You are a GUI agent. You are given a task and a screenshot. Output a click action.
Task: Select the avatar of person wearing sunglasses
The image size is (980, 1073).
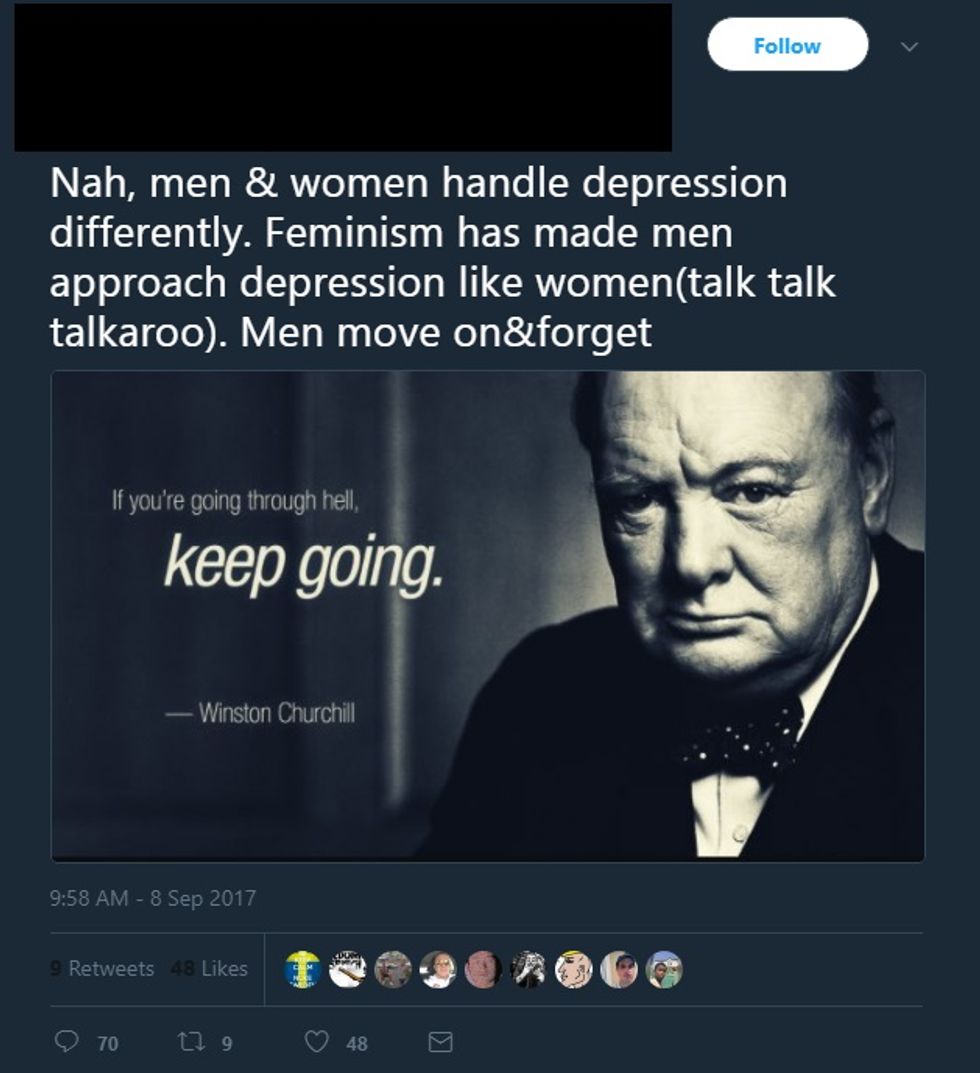[x=439, y=969]
